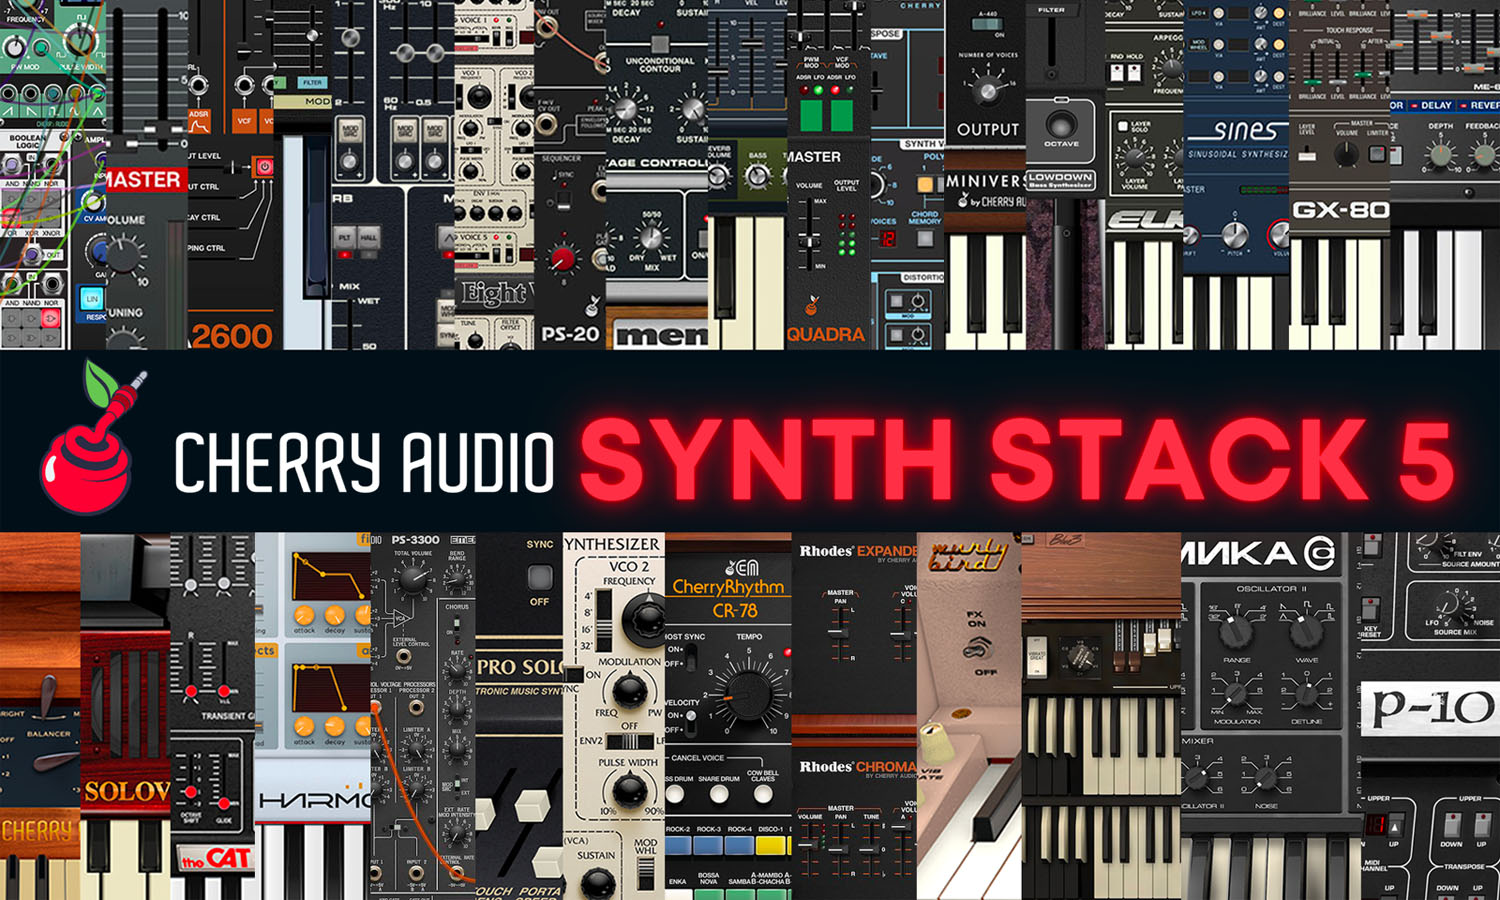The height and width of the screenshot is (900, 1500).
Task: Click the PS-20 logo
Action: click(x=570, y=335)
